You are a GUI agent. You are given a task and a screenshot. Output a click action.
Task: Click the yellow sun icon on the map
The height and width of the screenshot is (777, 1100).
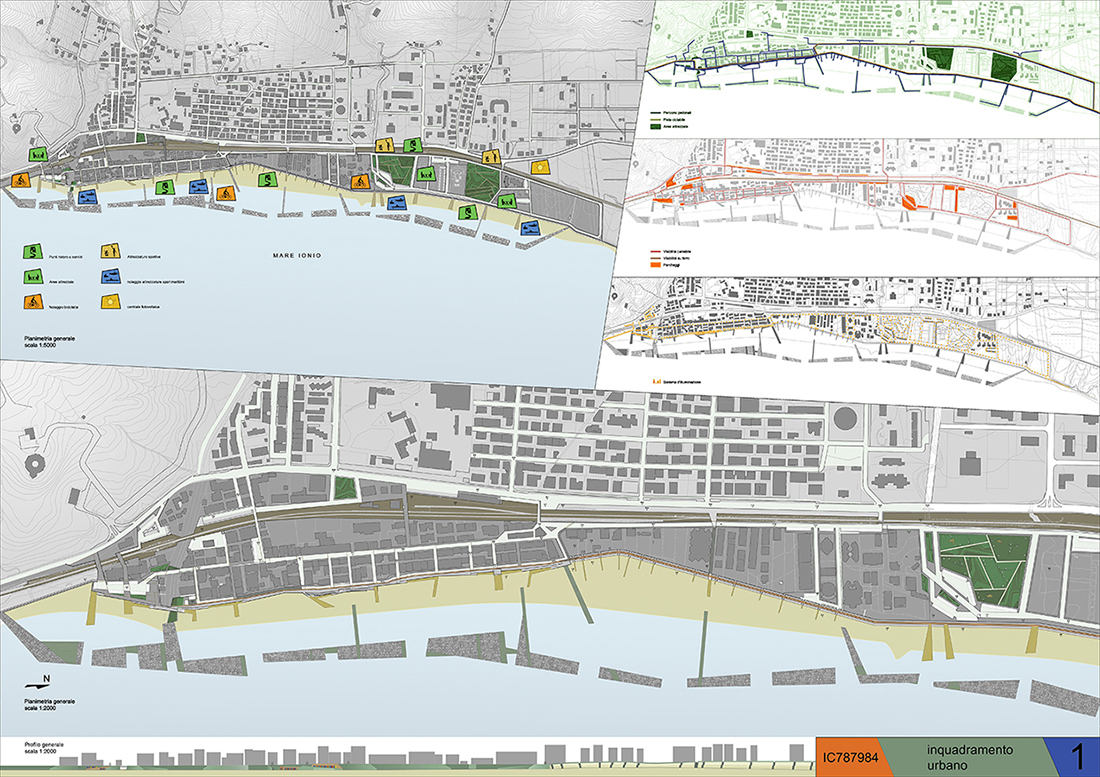tap(541, 165)
